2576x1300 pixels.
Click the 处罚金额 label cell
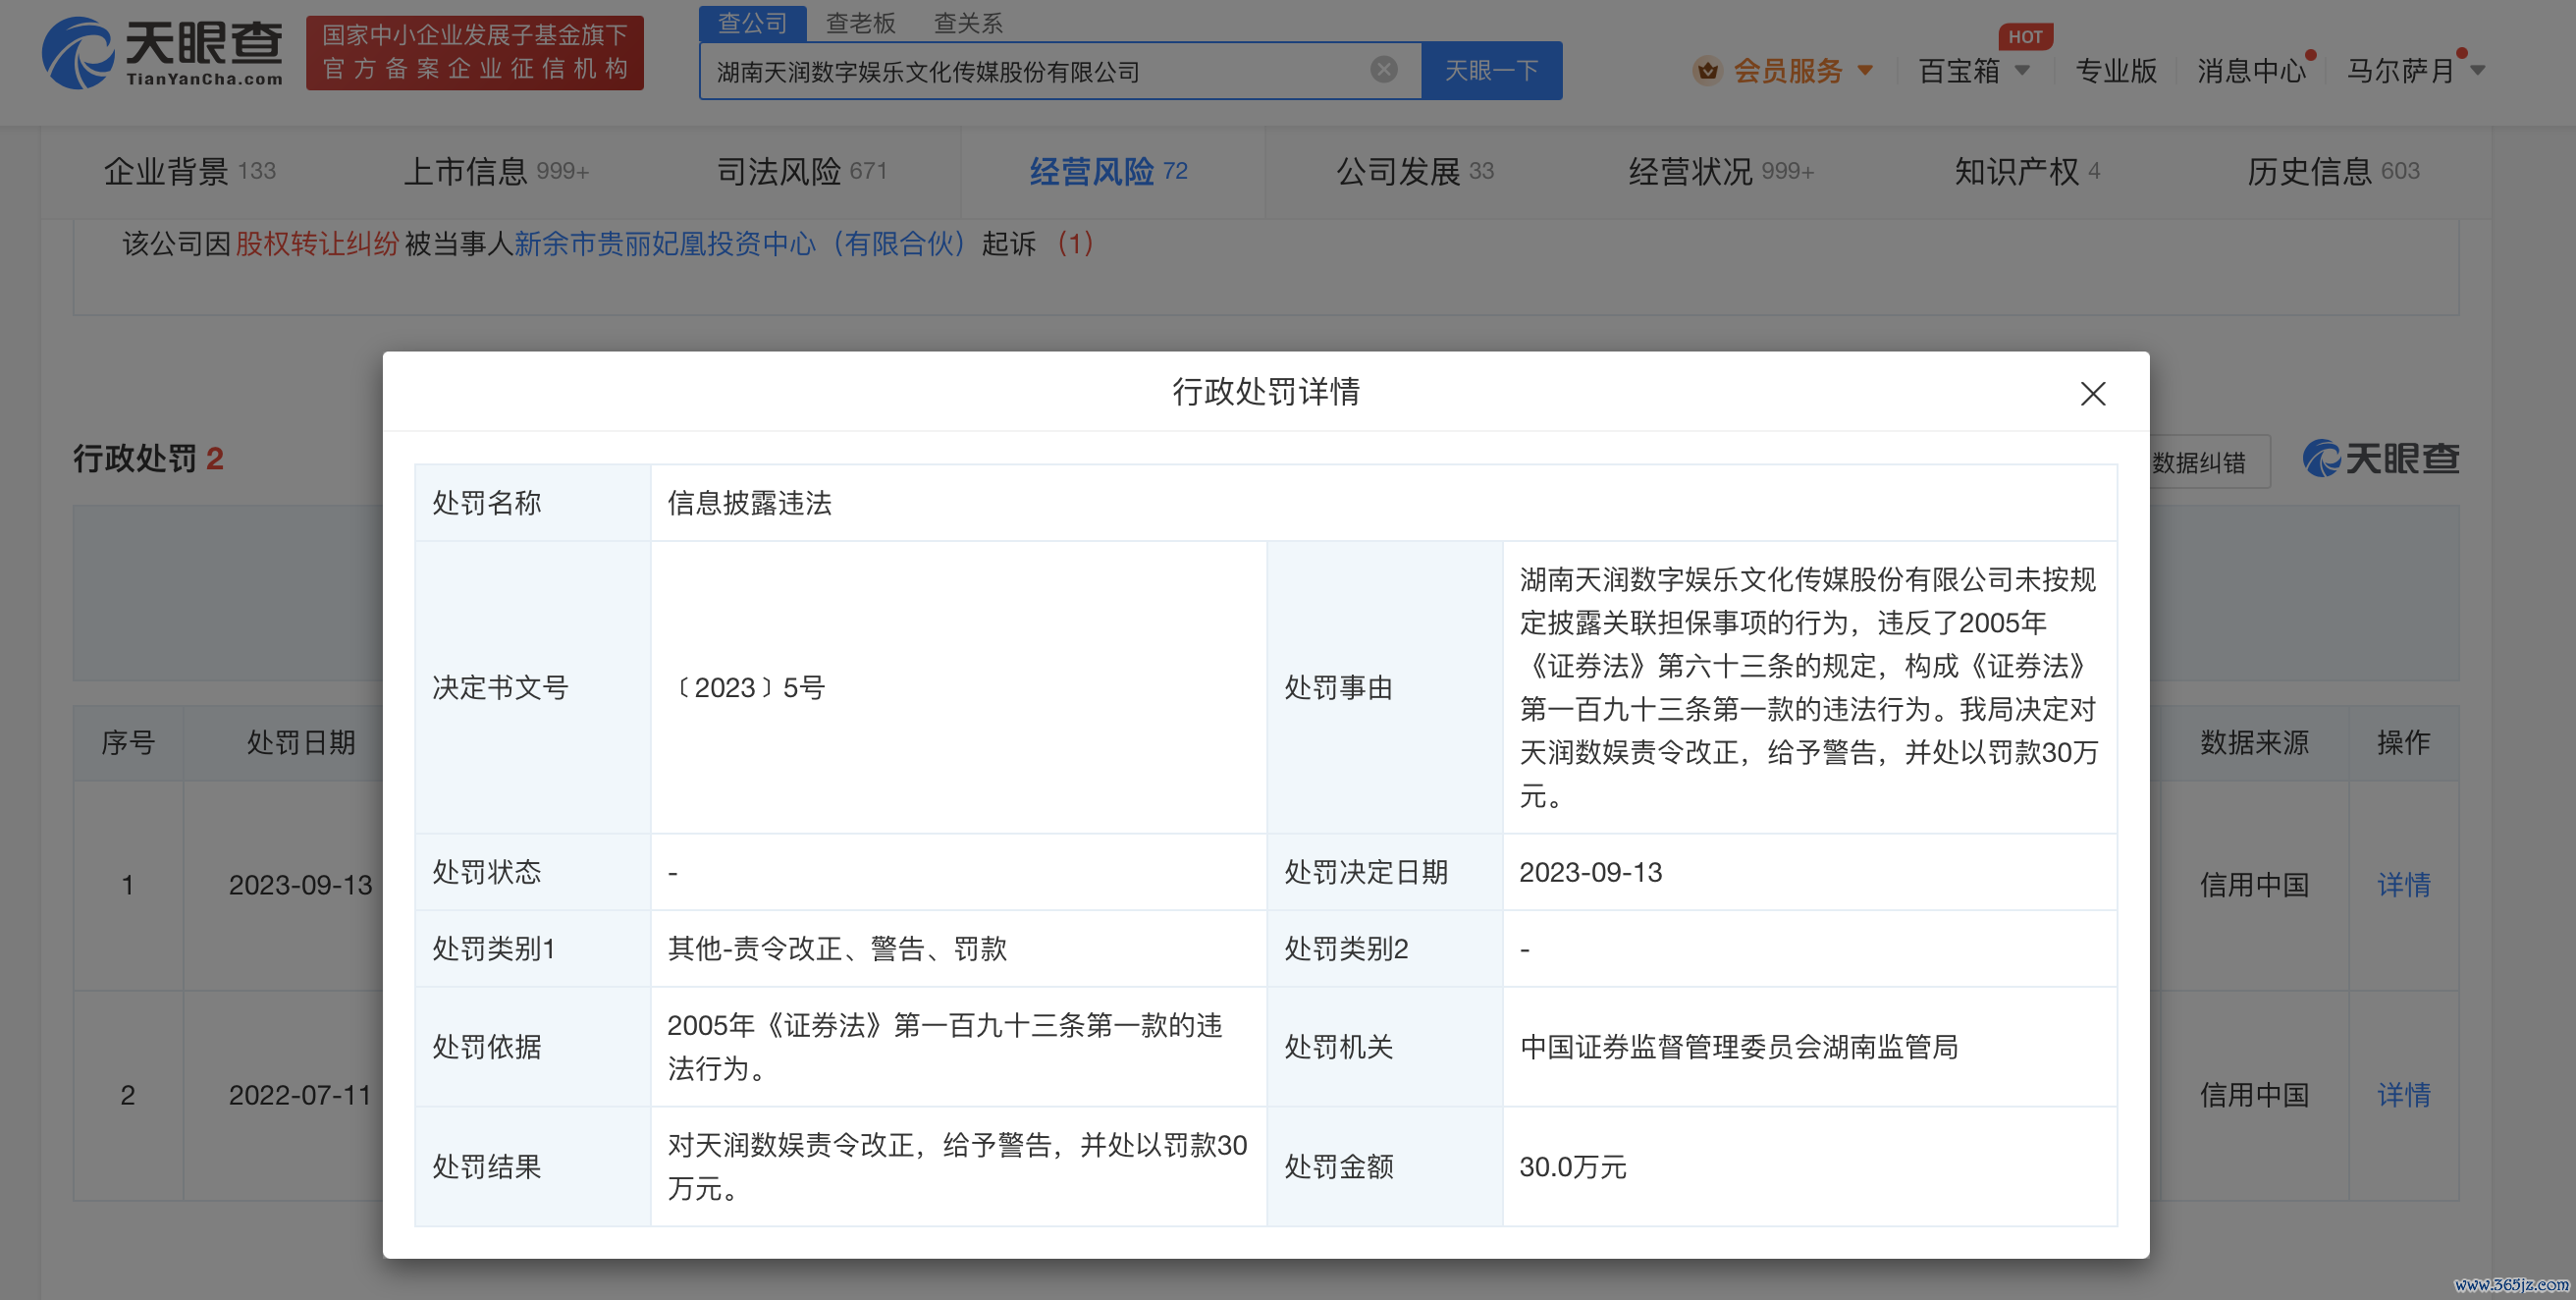[1385, 1167]
